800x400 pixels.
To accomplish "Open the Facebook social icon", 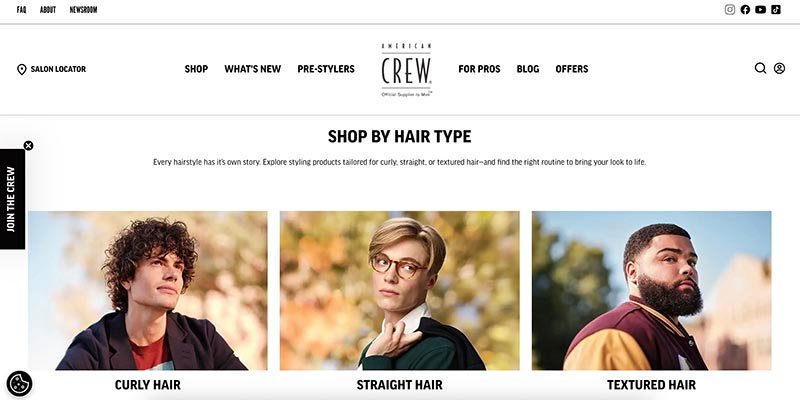I will 745,10.
